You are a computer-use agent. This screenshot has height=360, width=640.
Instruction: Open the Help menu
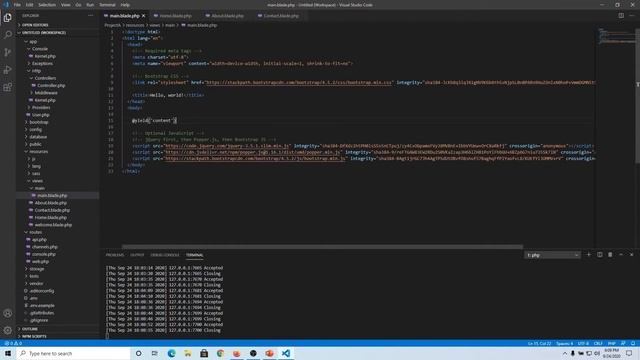click(125, 5)
